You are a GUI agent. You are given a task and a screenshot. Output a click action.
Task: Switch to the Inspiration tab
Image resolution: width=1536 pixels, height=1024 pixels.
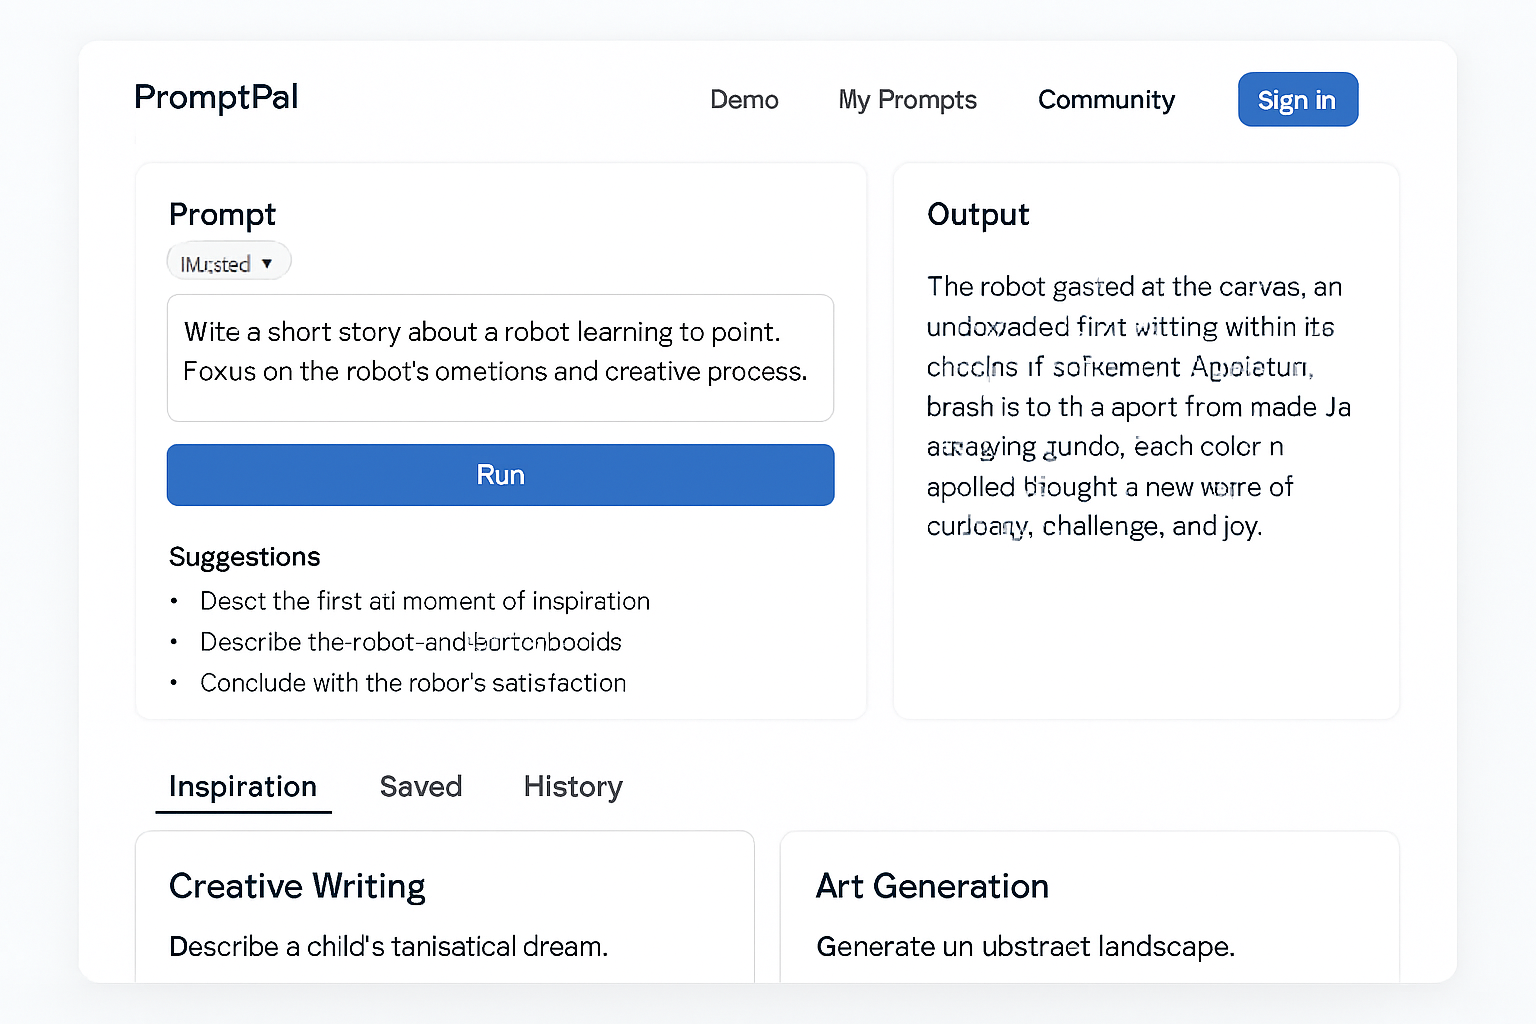click(x=243, y=787)
